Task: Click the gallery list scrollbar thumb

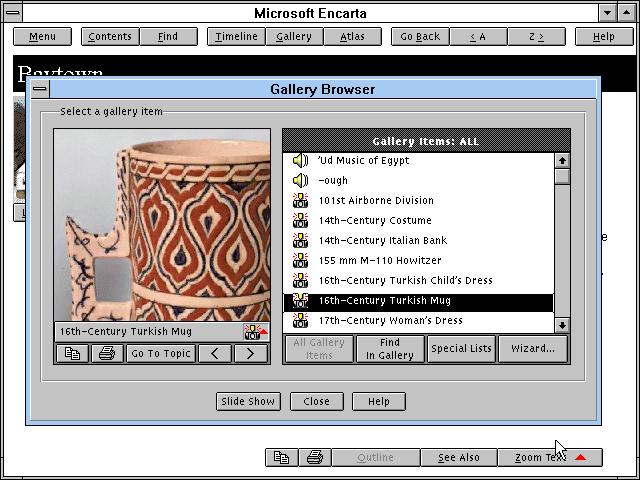Action: click(562, 177)
